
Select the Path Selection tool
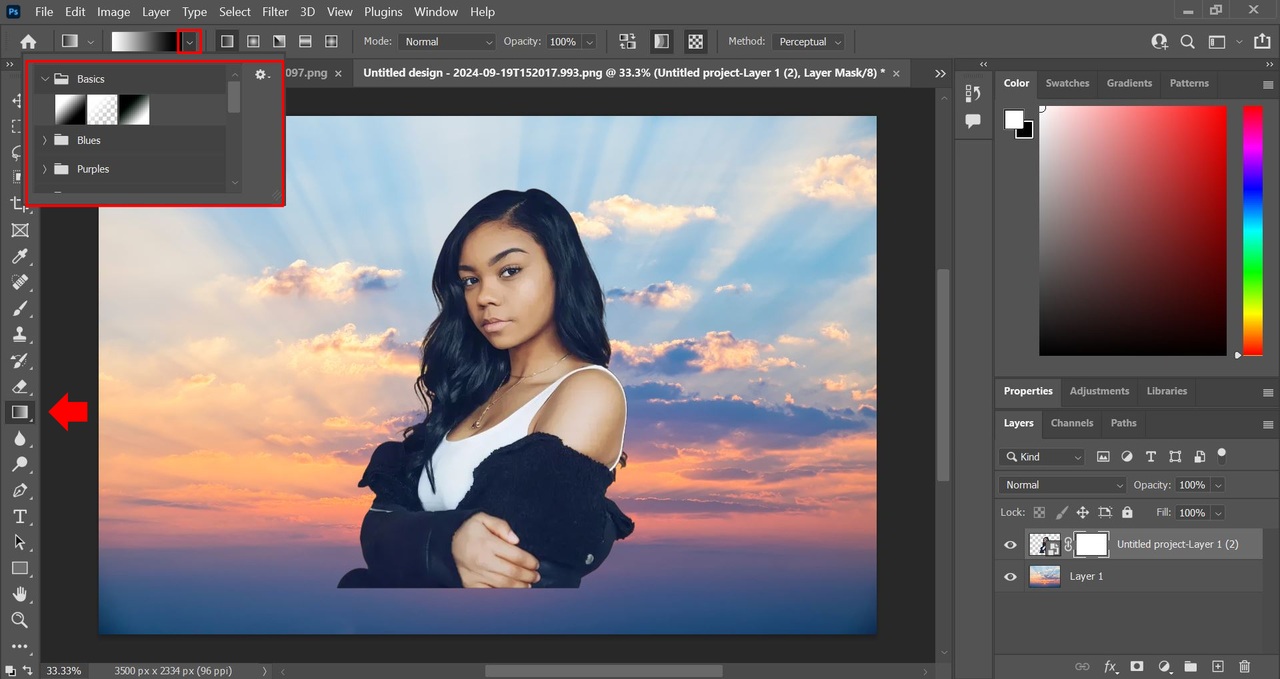(19, 542)
